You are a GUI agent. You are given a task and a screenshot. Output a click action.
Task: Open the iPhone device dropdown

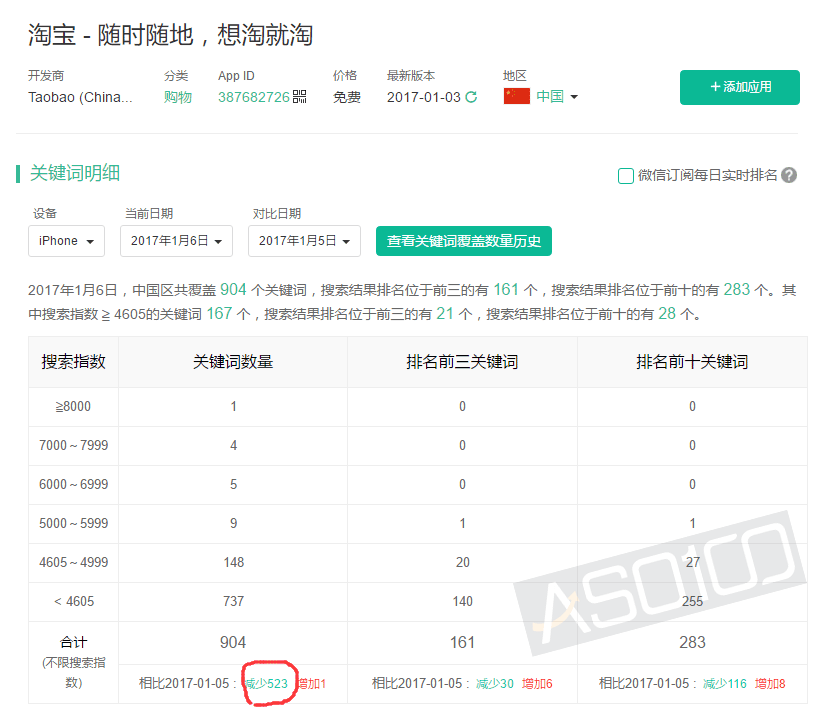[66, 241]
